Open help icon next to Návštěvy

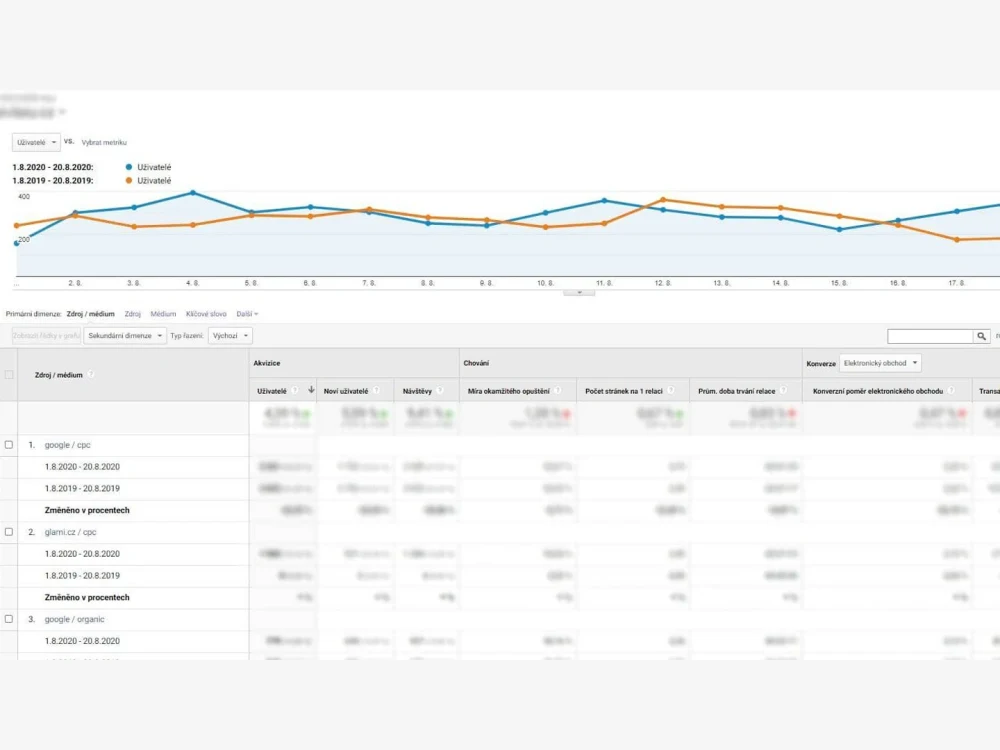tap(441, 390)
